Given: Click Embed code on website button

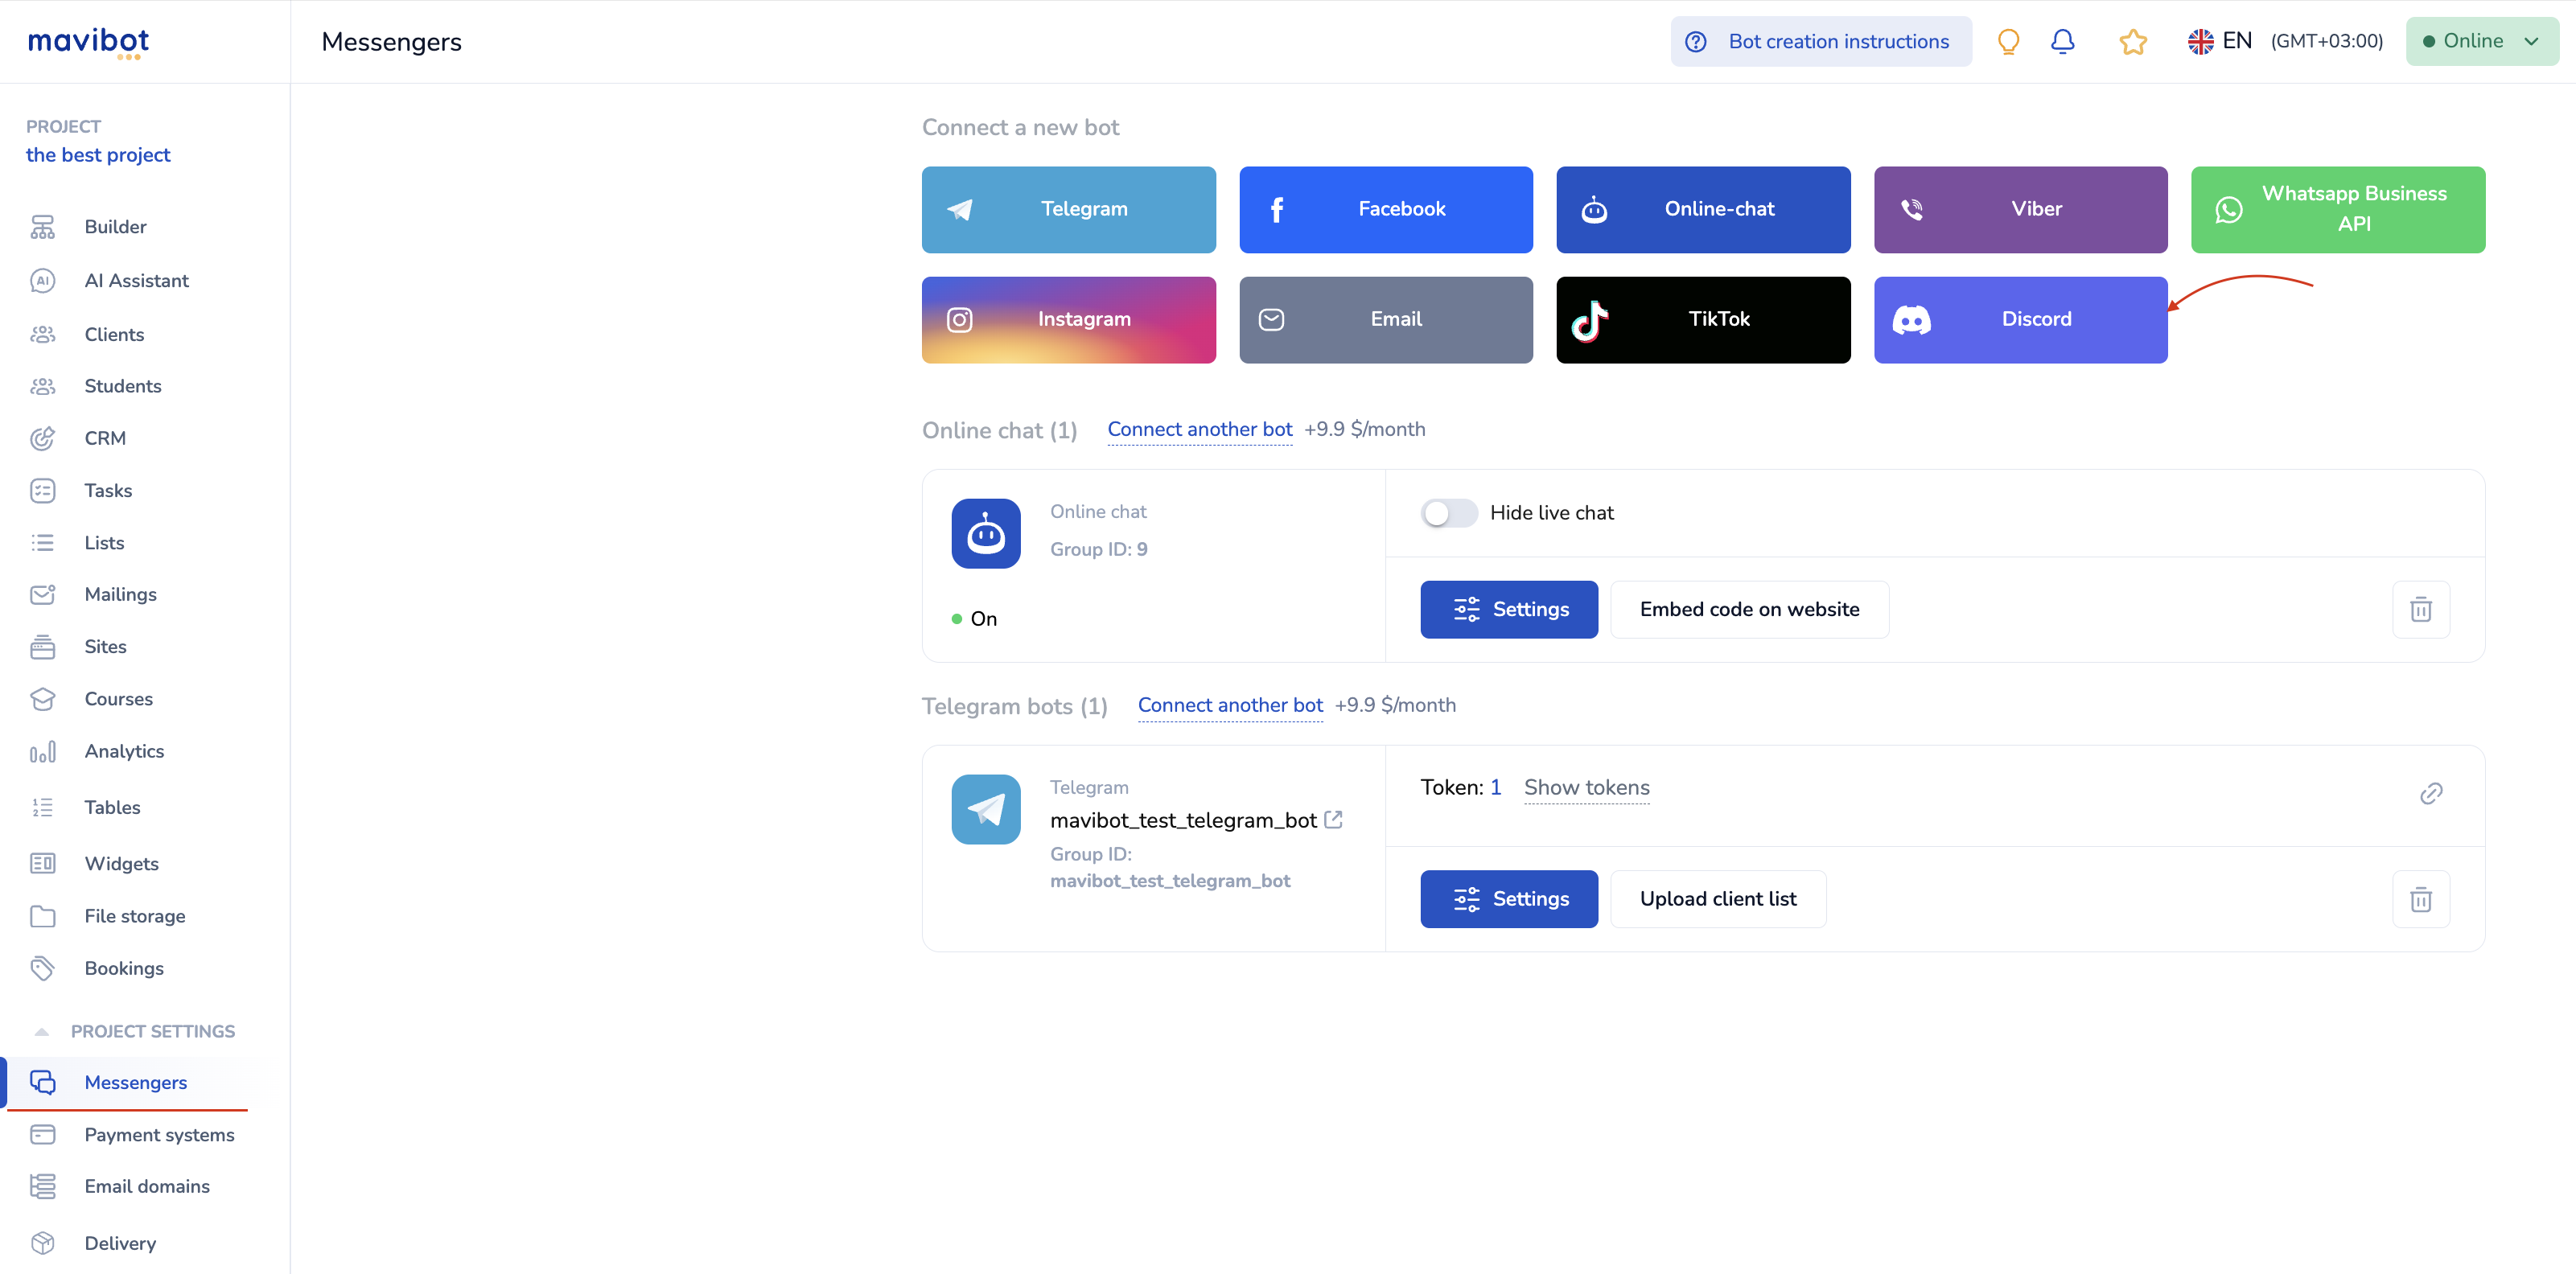Looking at the screenshot, I should [1749, 609].
